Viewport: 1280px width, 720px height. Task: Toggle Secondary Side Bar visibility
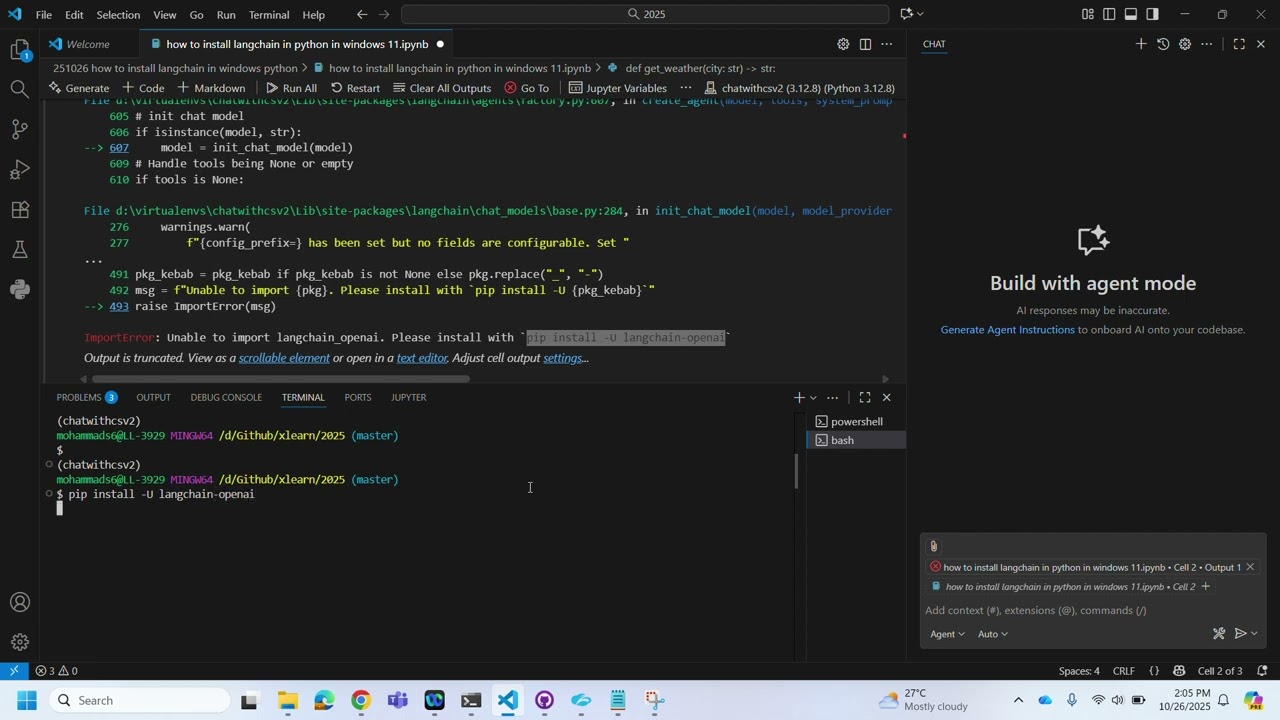tap(1153, 14)
